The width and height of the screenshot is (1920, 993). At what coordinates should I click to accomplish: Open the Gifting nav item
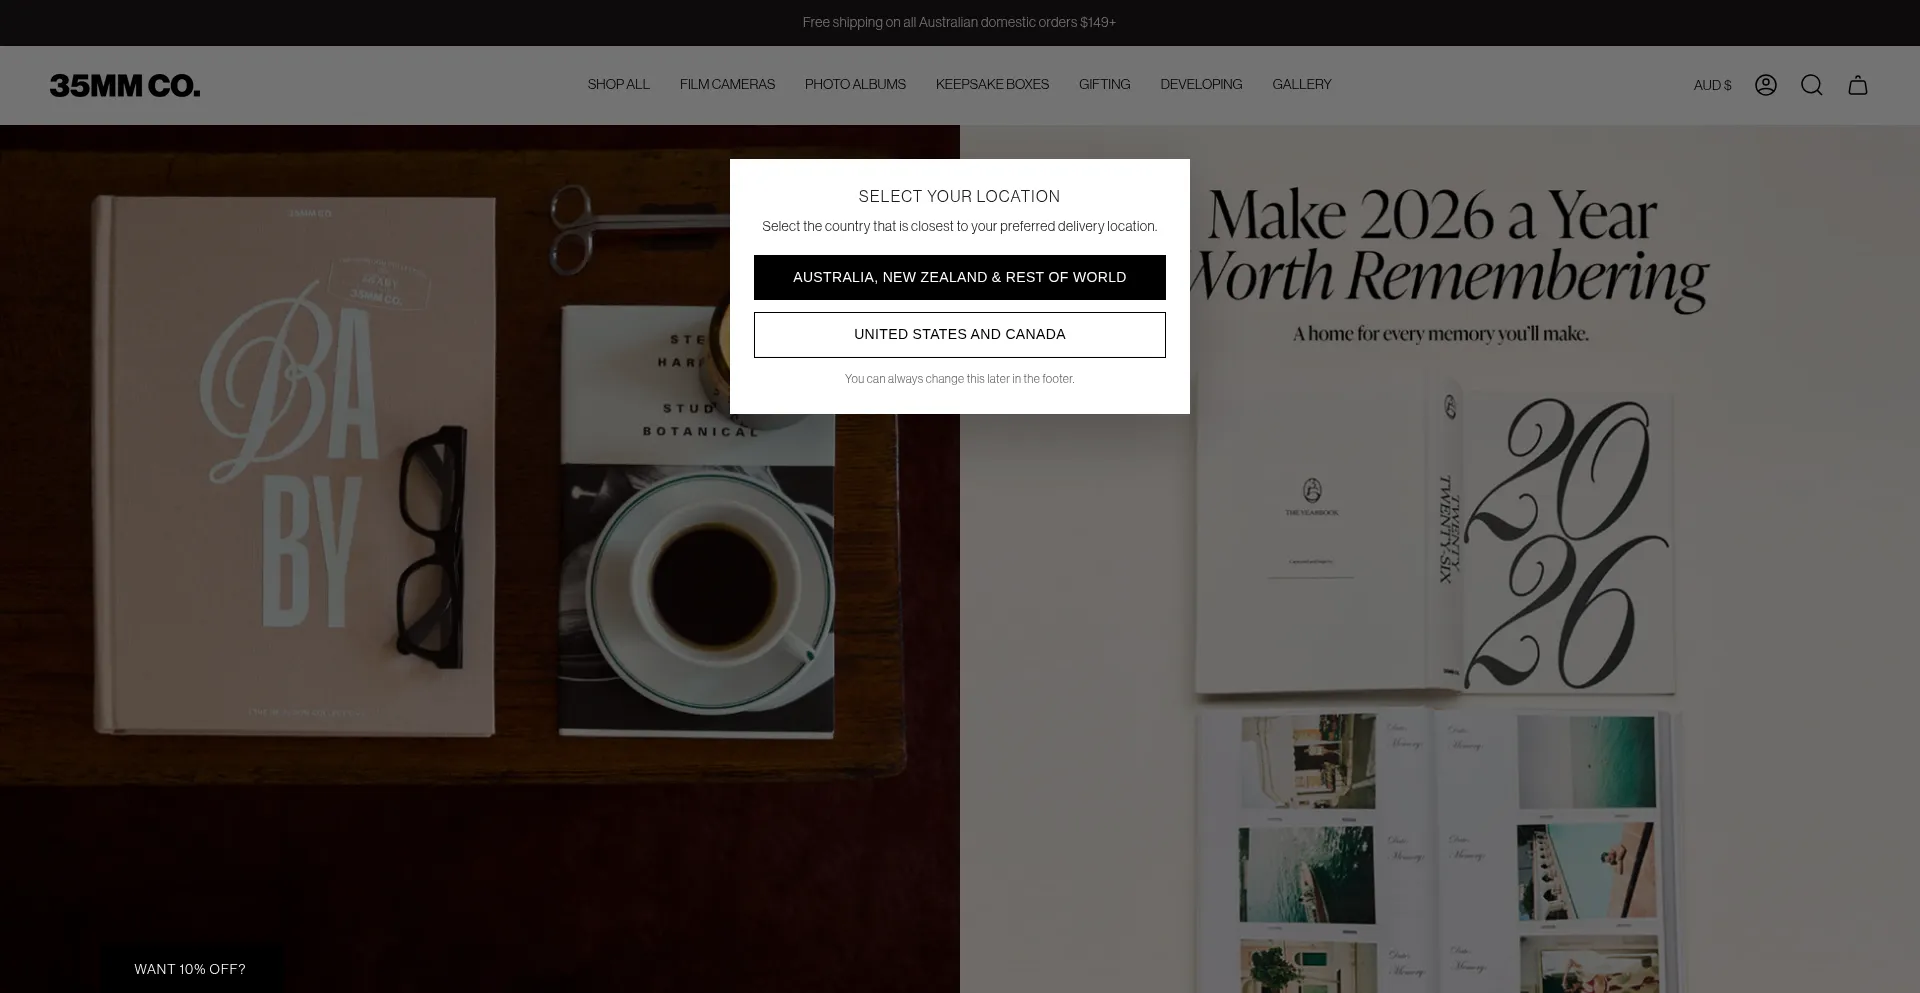pos(1104,85)
